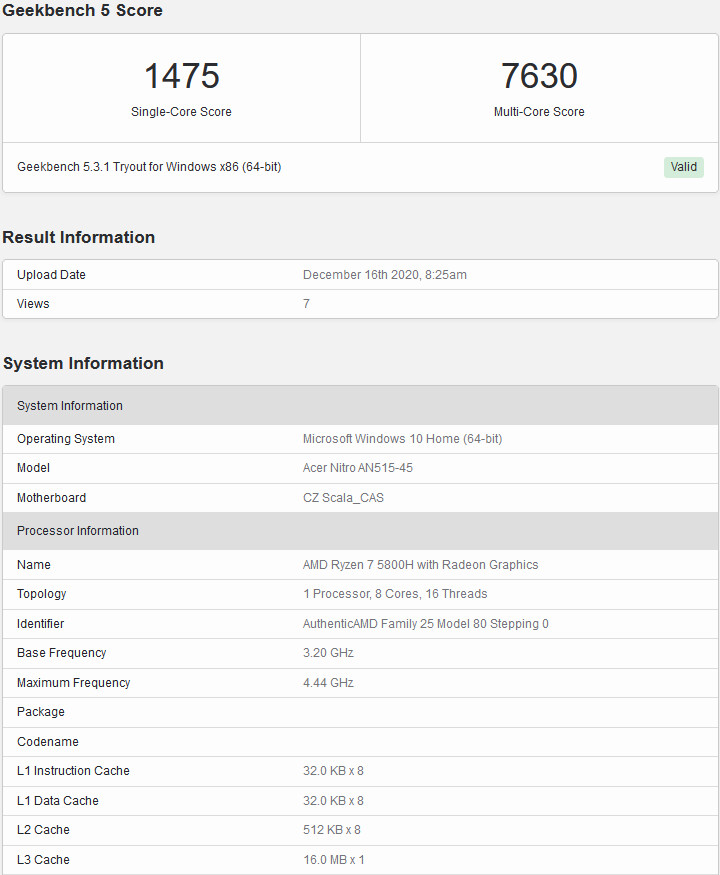Viewport: 720px width, 875px height.
Task: Click the green Valid badge
Action: pos(683,167)
